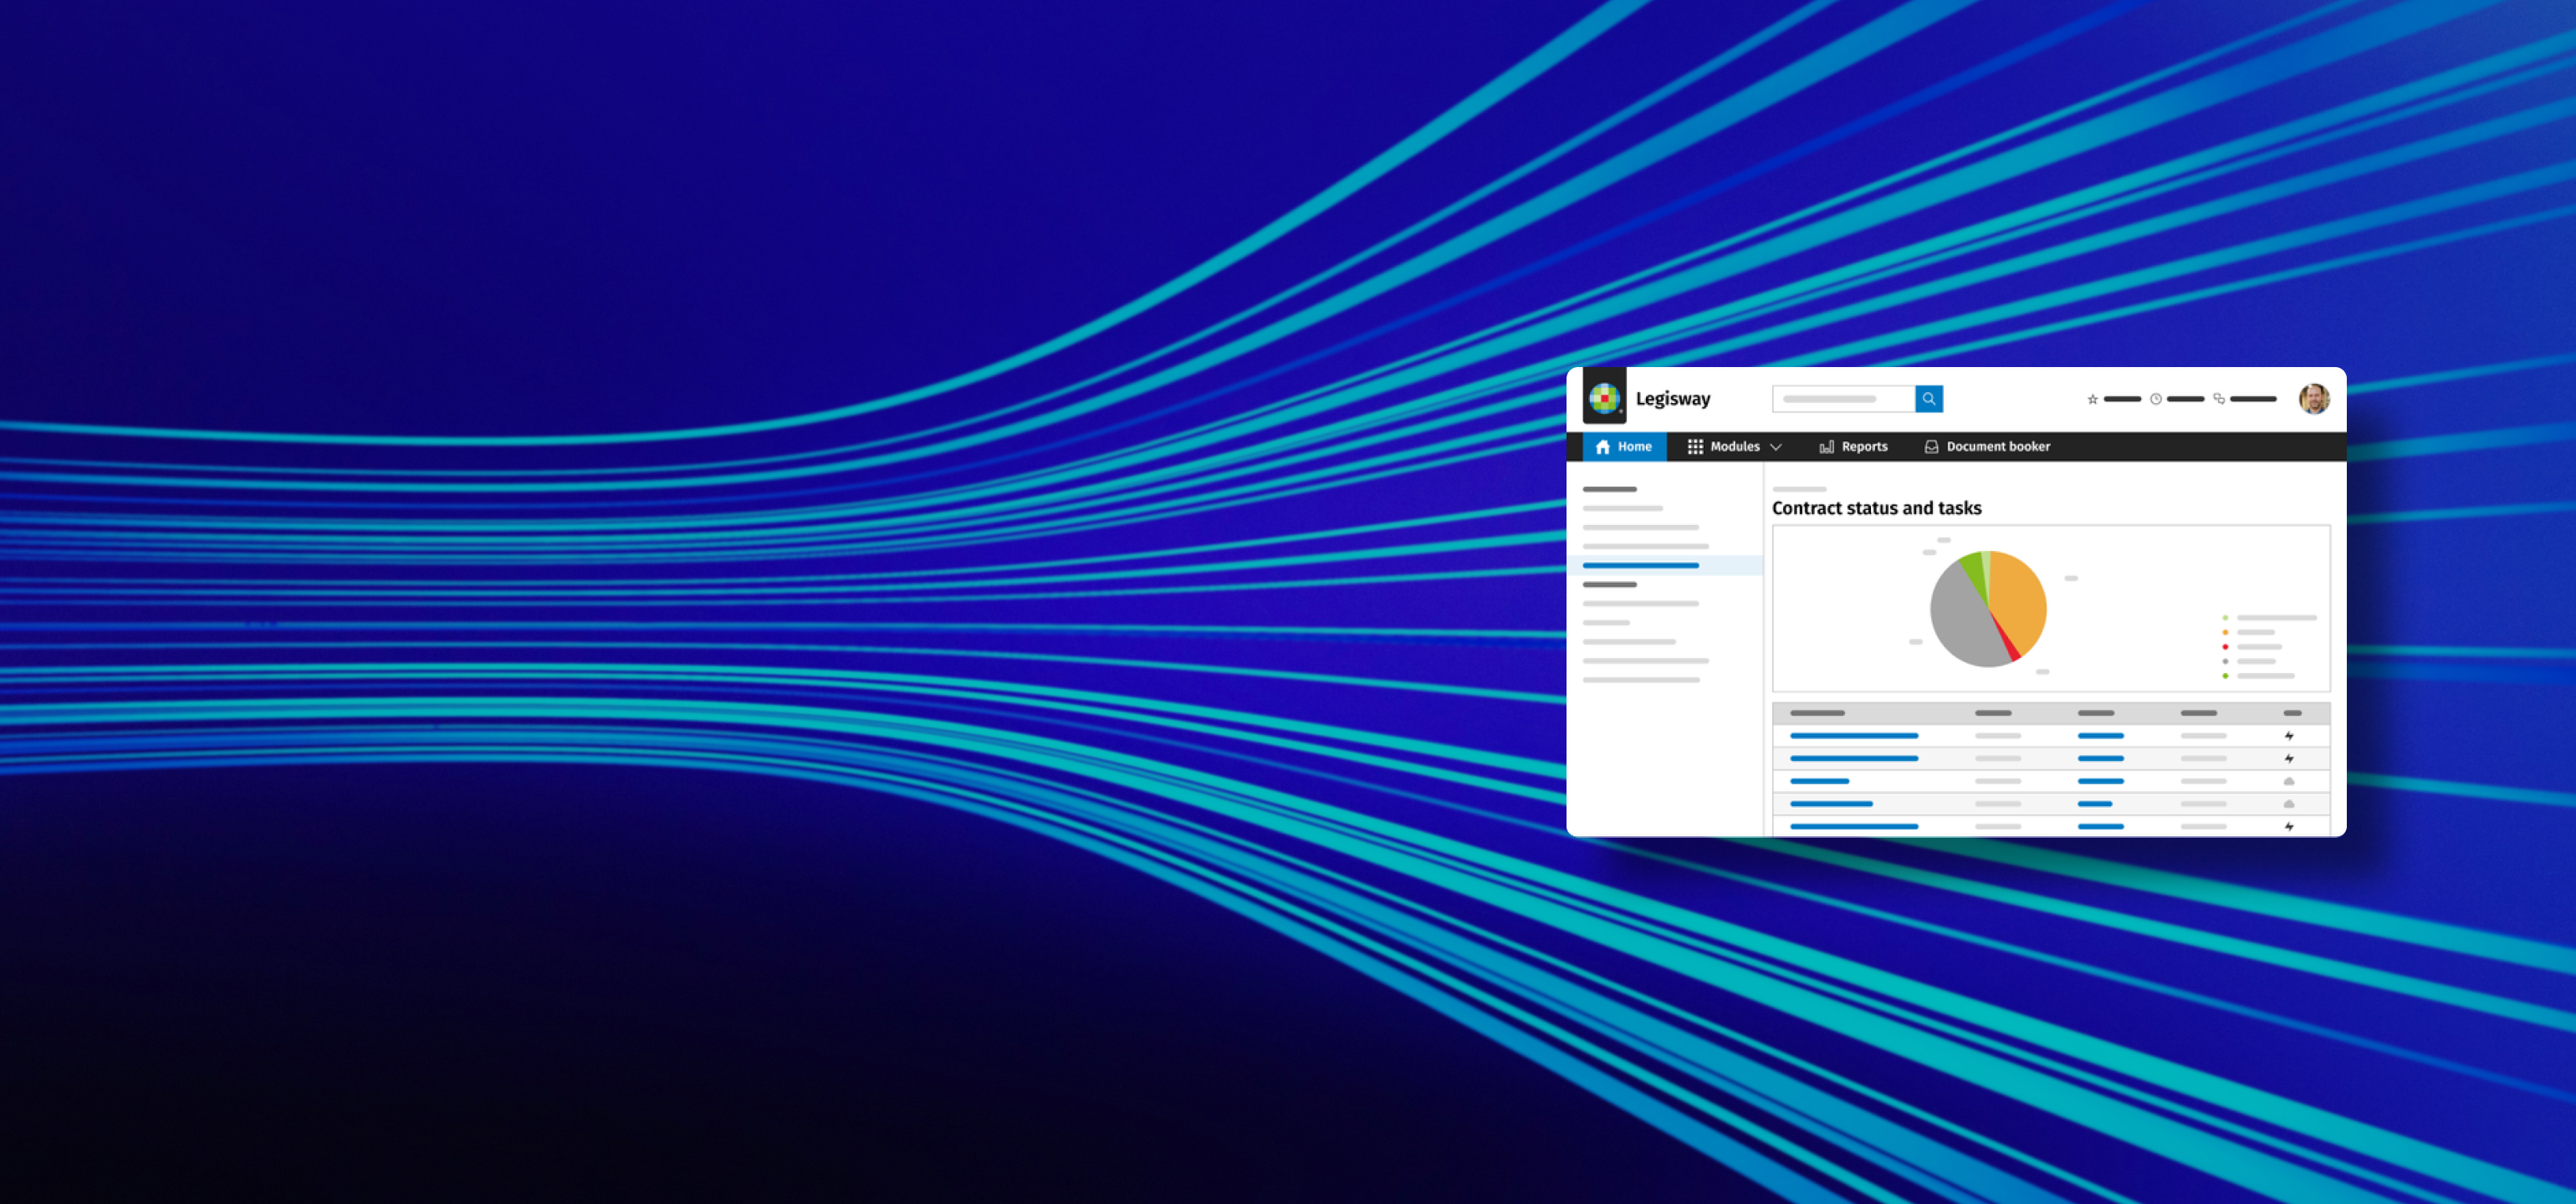The height and width of the screenshot is (1204, 2576).
Task: Click lightning bolt icon in first table row
Action: [x=2288, y=736]
